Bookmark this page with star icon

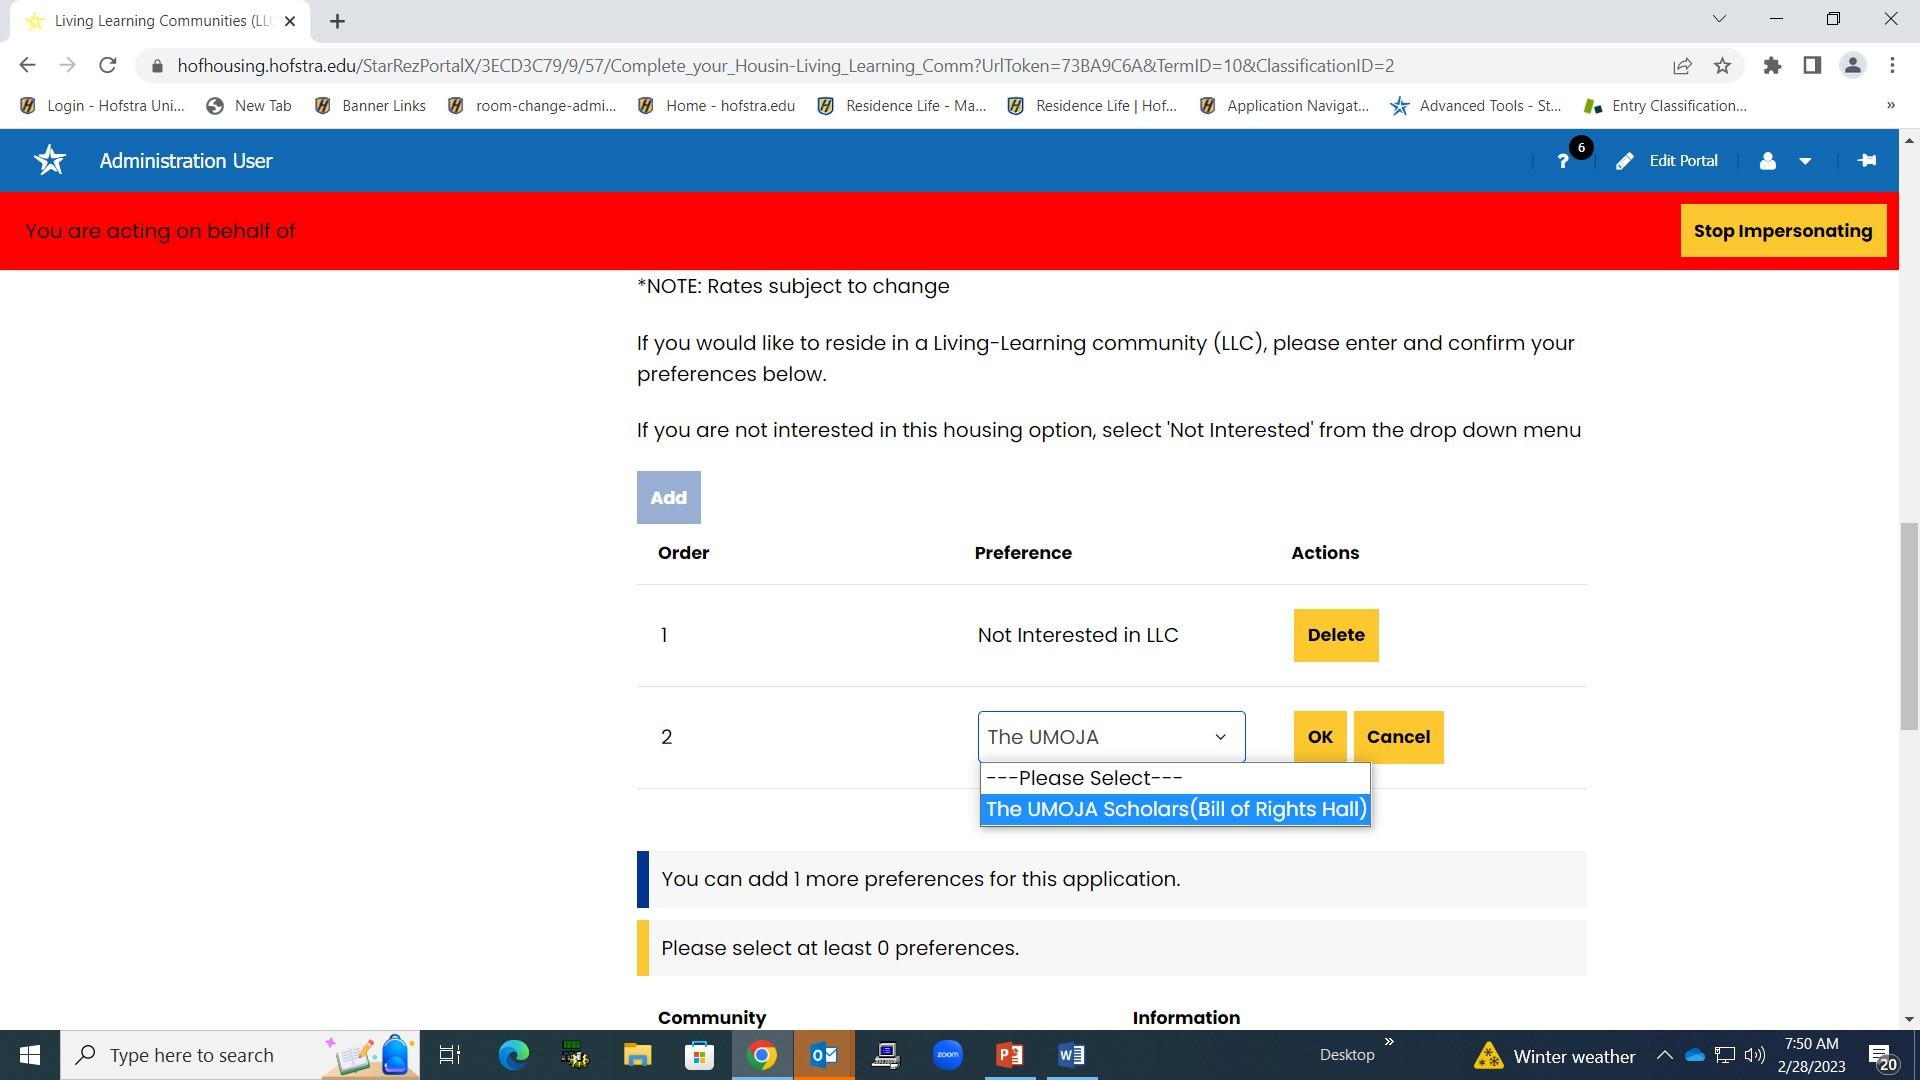[x=1722, y=66]
